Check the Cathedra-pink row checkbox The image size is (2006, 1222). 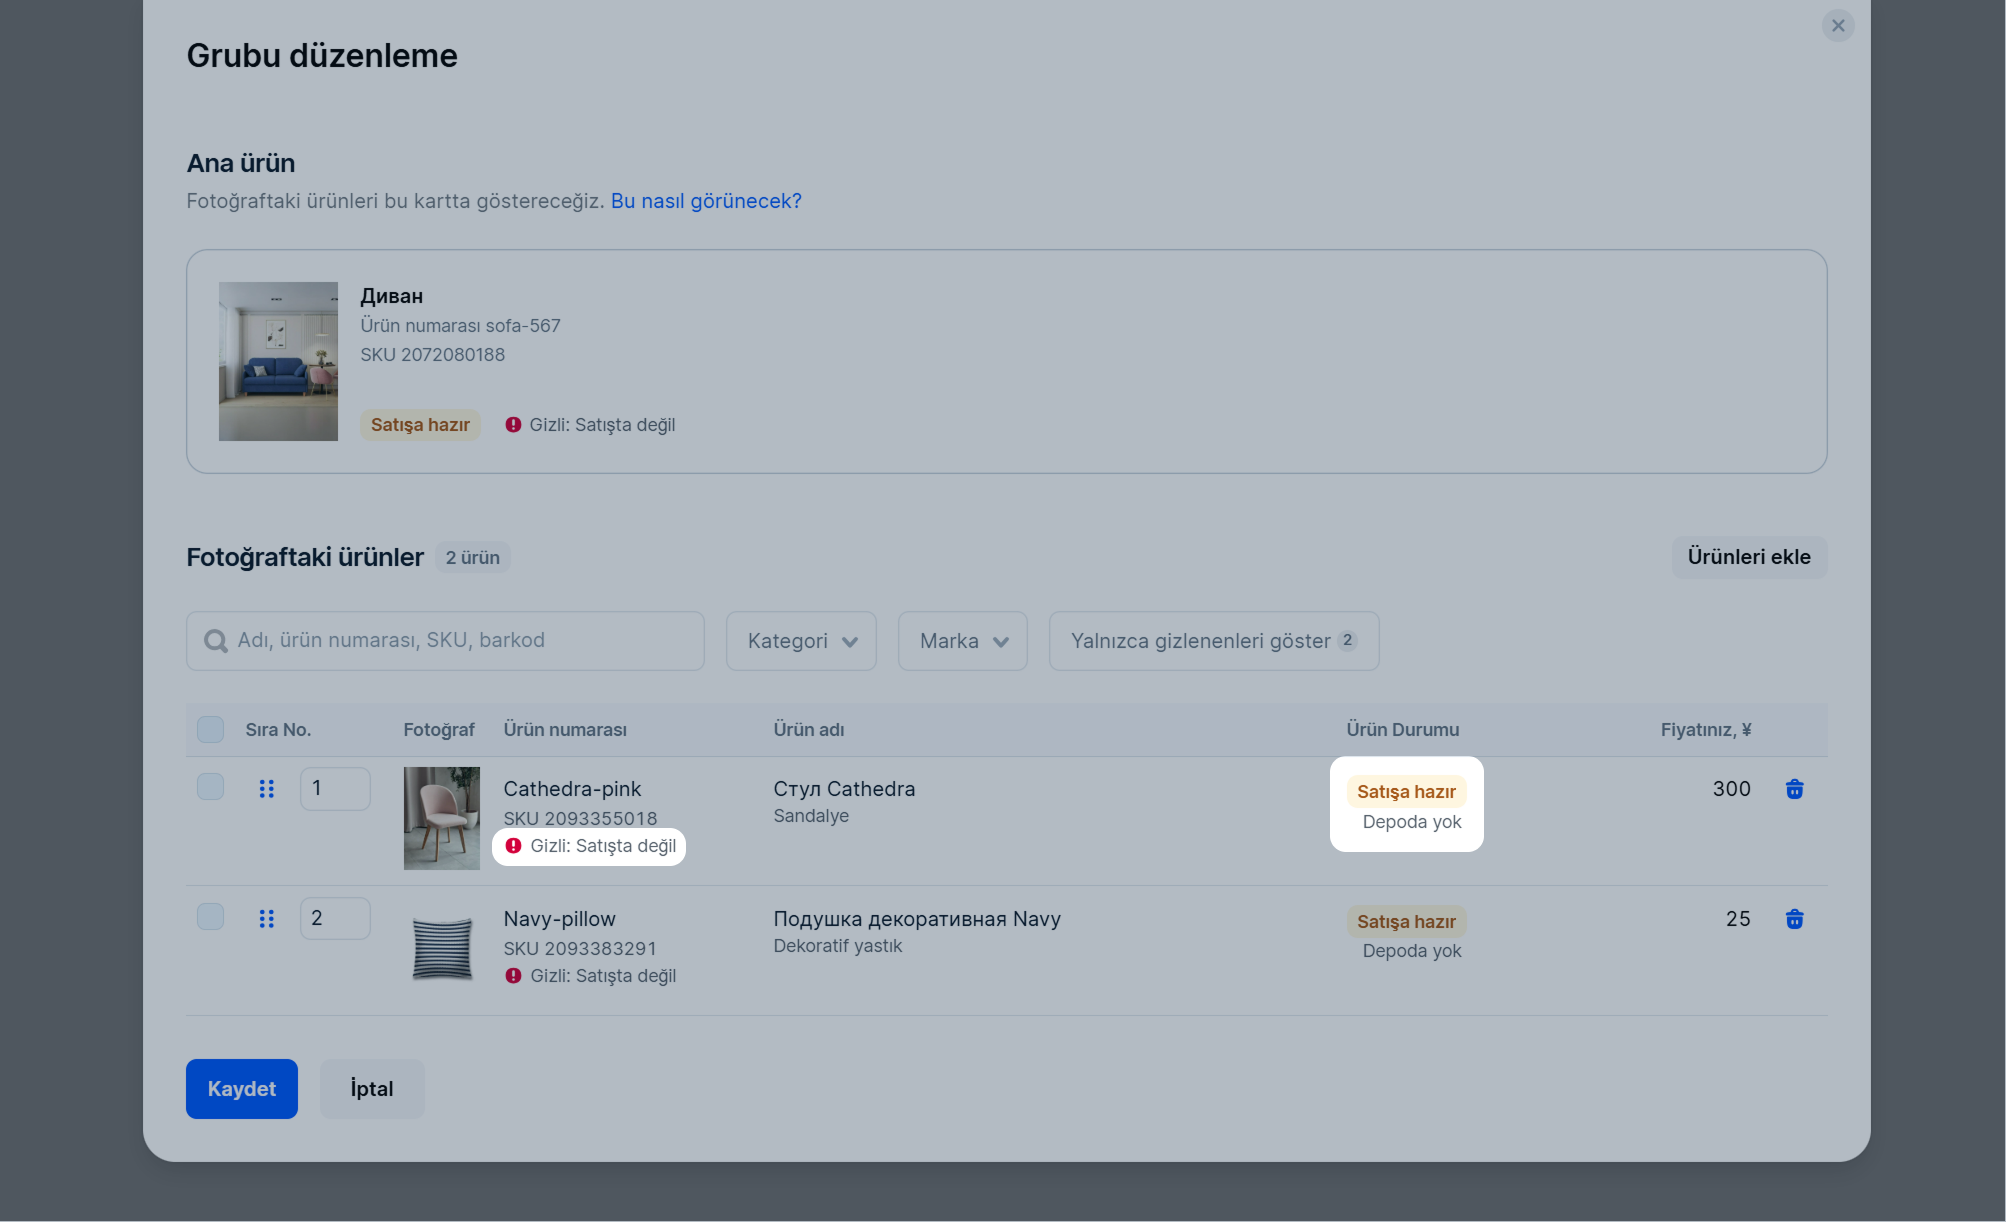pos(210,787)
